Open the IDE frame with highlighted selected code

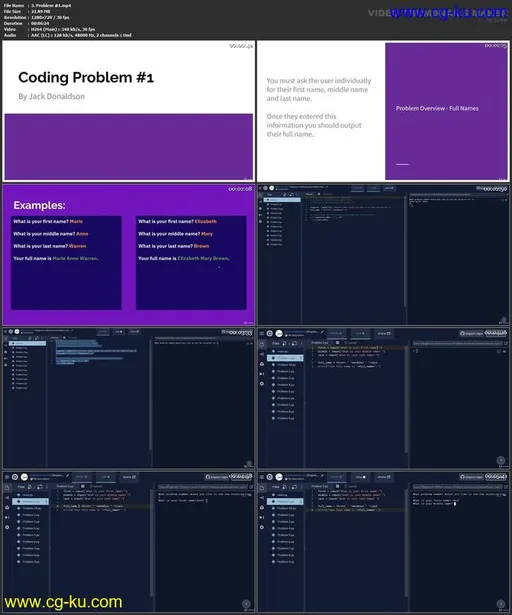pyautogui.click(x=128, y=398)
